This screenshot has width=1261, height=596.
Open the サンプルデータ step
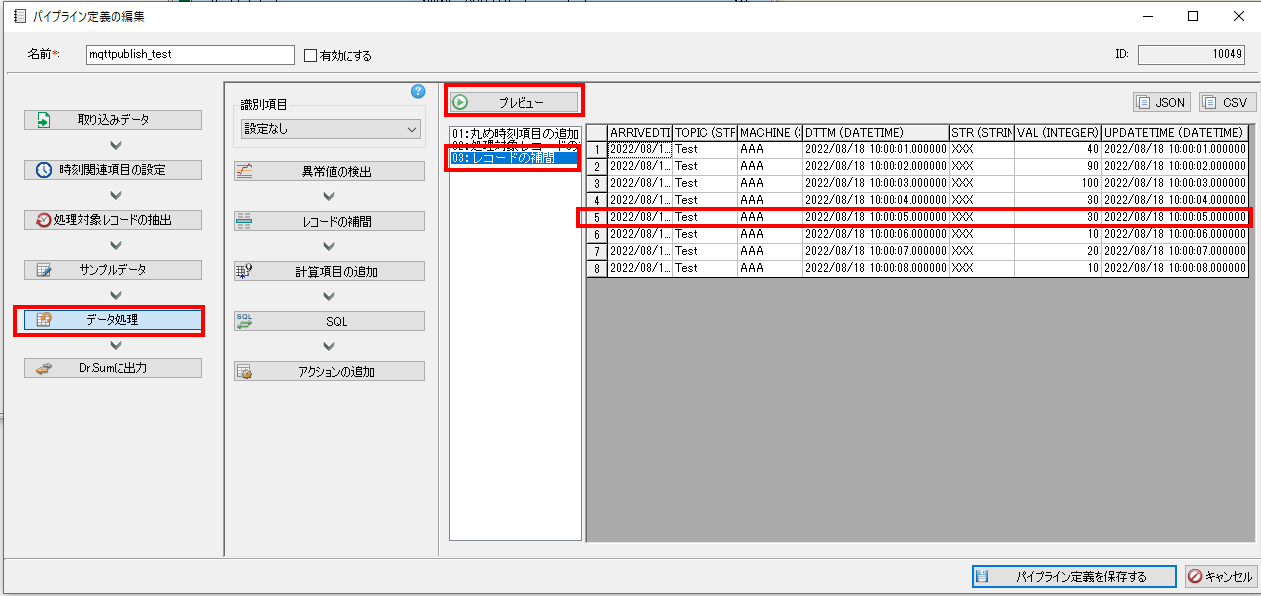(113, 270)
